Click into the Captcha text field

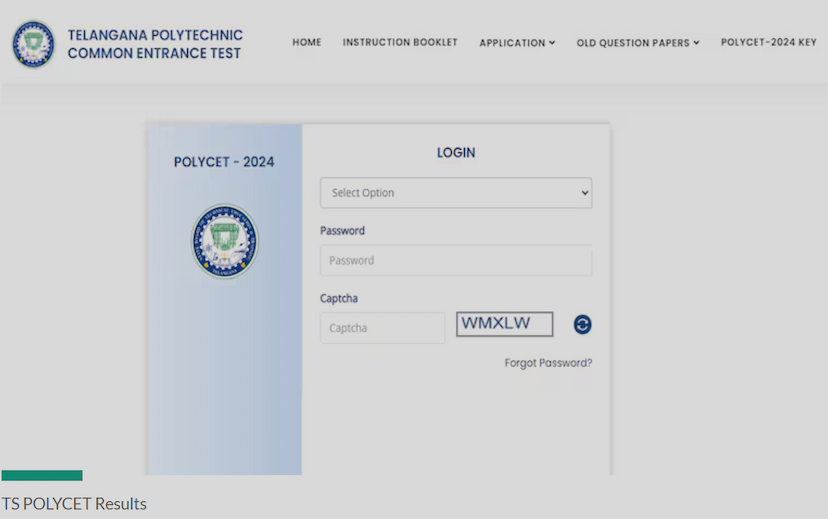[382, 328]
